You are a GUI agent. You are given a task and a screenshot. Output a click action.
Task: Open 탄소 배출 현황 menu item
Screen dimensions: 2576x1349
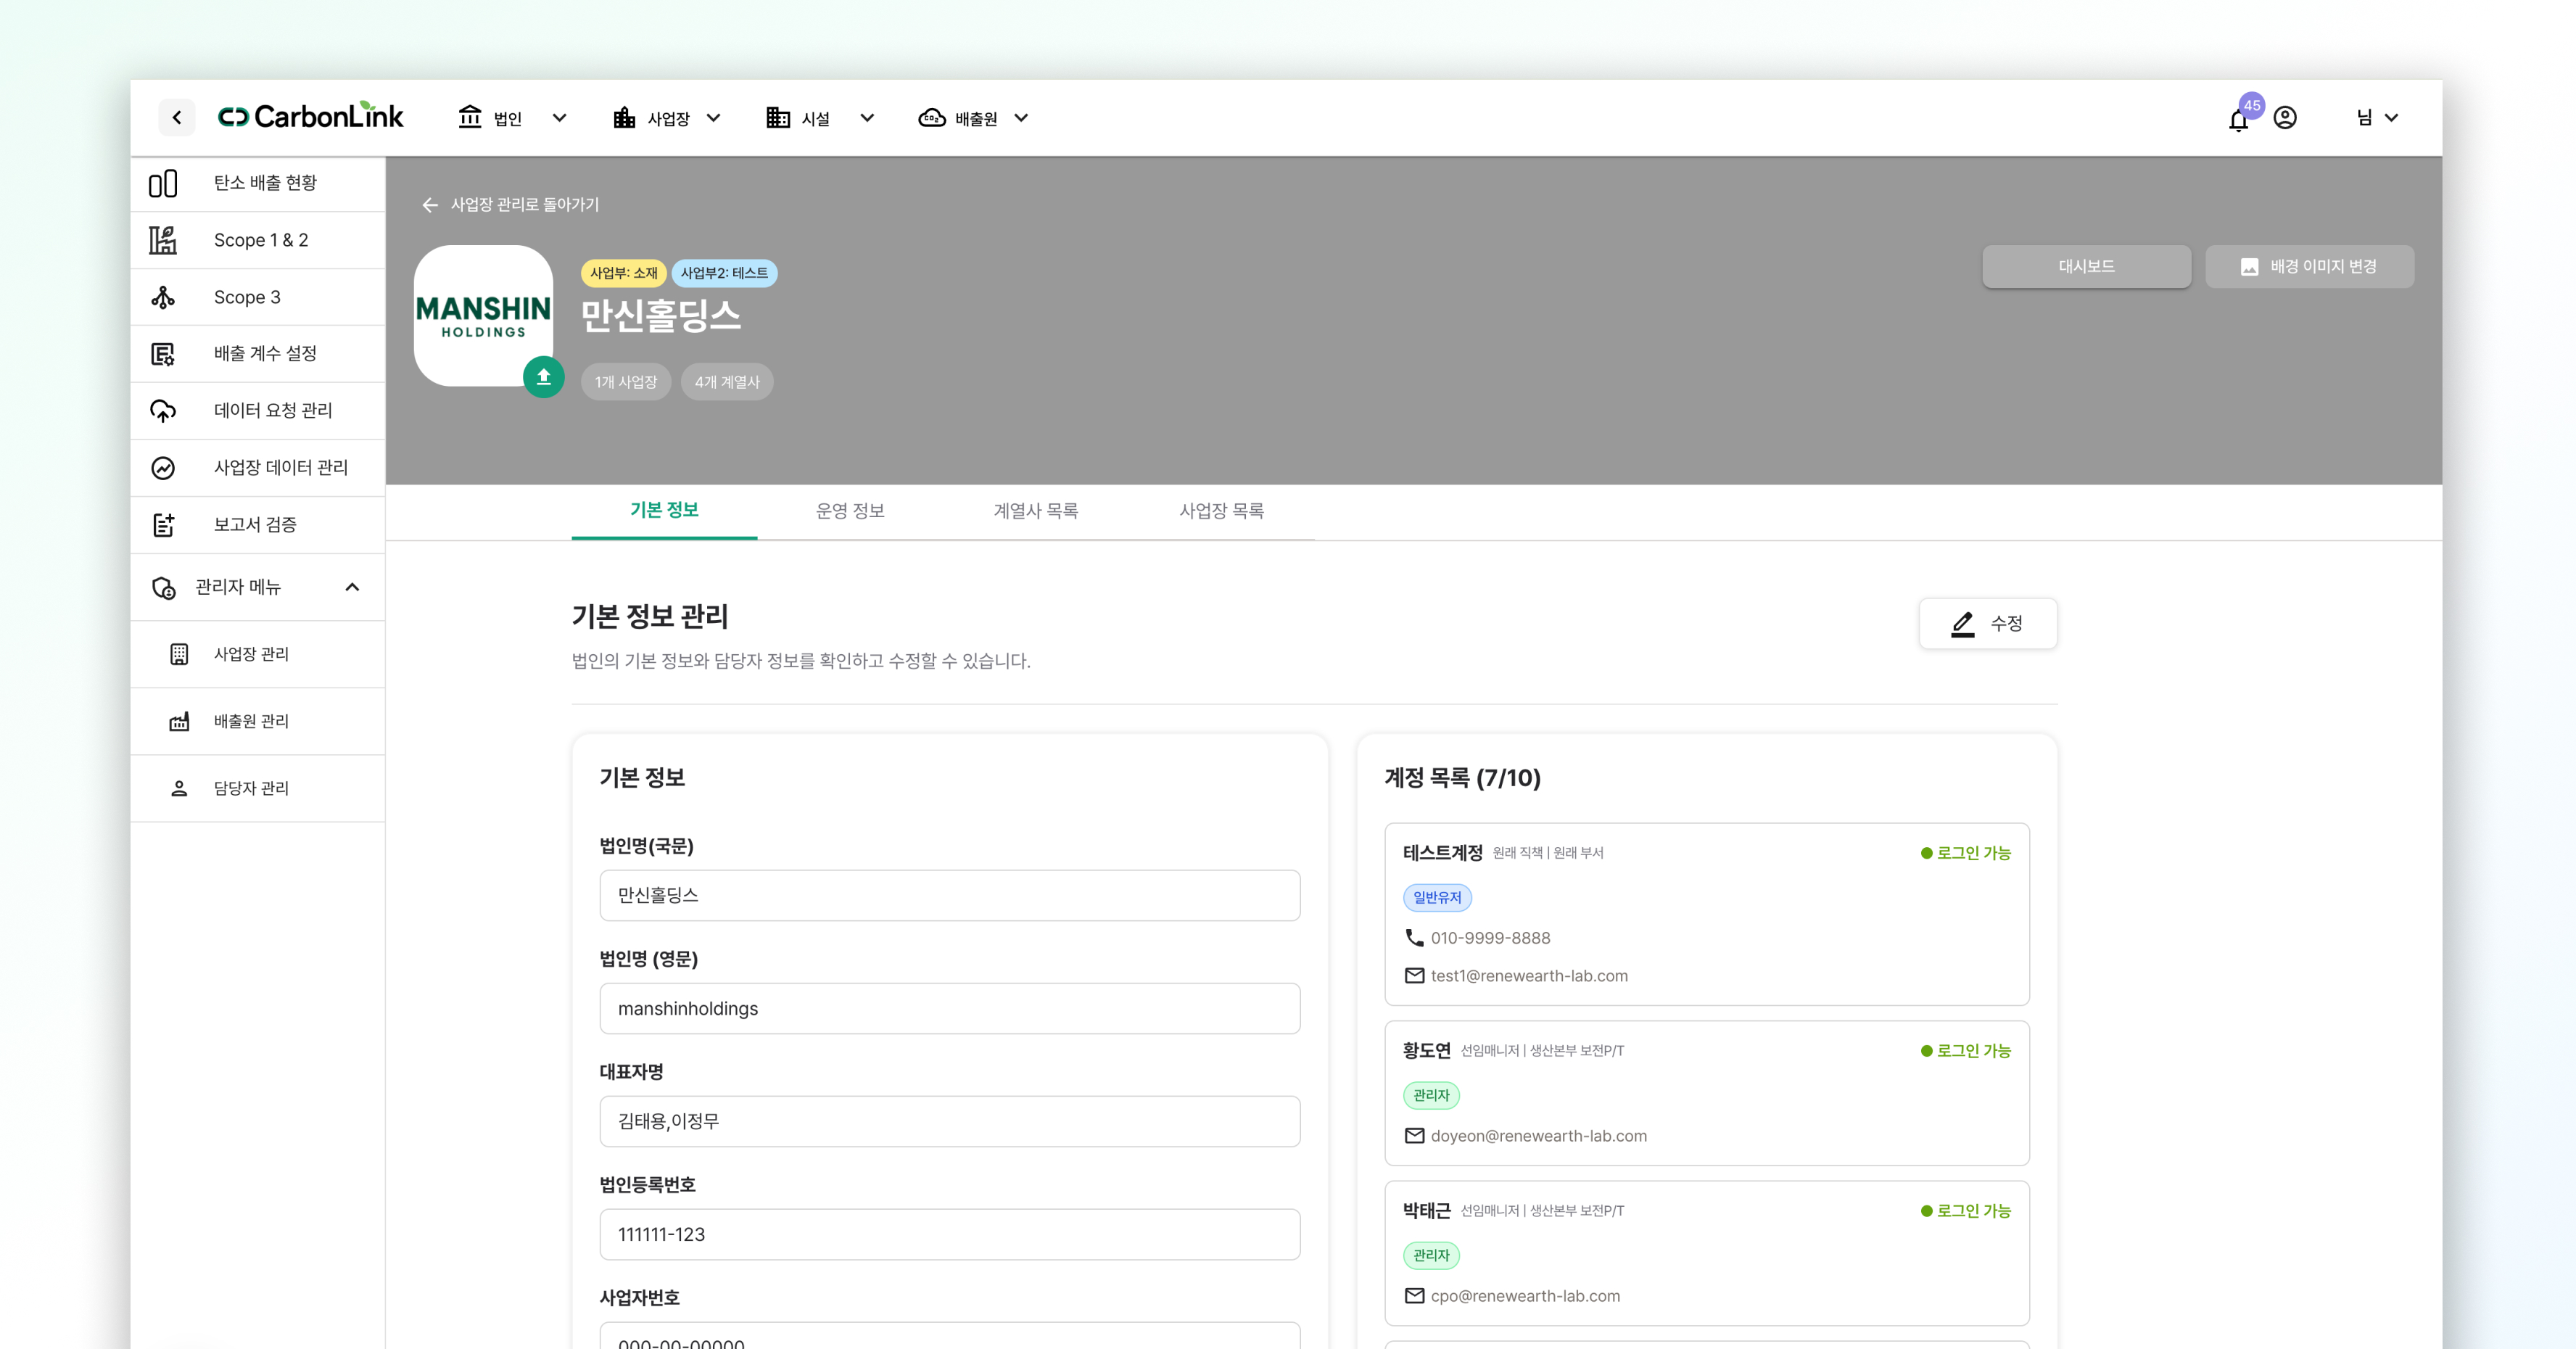coord(258,183)
